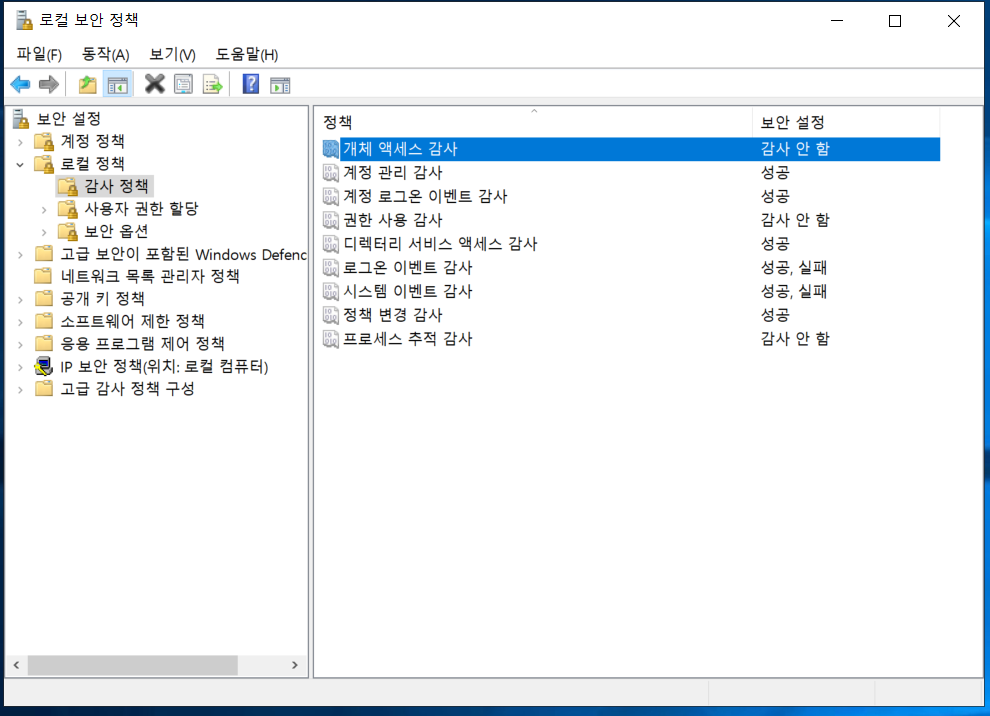Click the Forward arrow toolbar icon
990x716 pixels.
point(49,84)
